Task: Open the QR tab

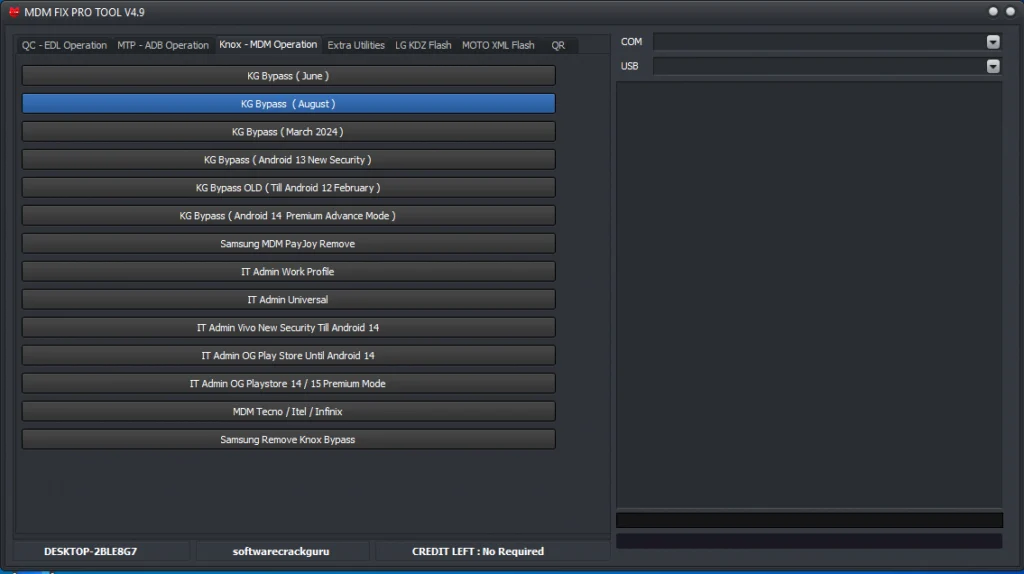Action: tap(558, 45)
